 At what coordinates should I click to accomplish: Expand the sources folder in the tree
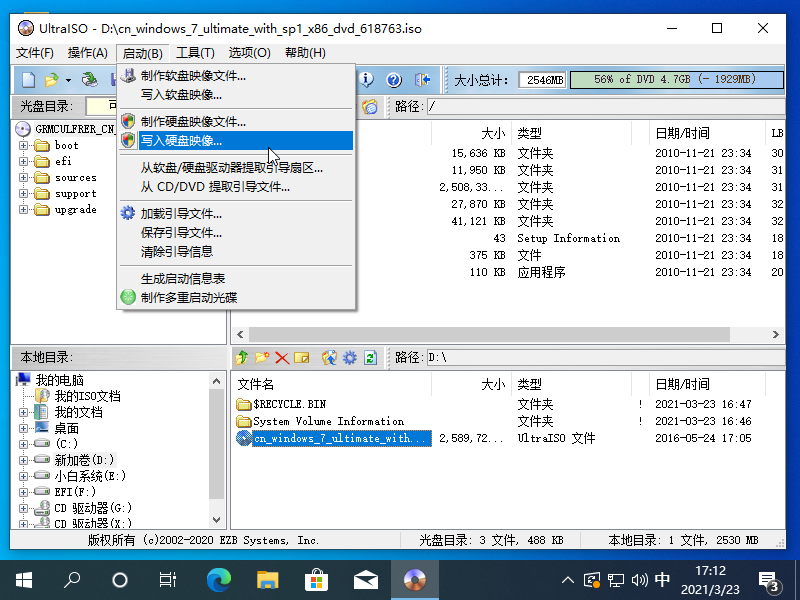coord(24,178)
